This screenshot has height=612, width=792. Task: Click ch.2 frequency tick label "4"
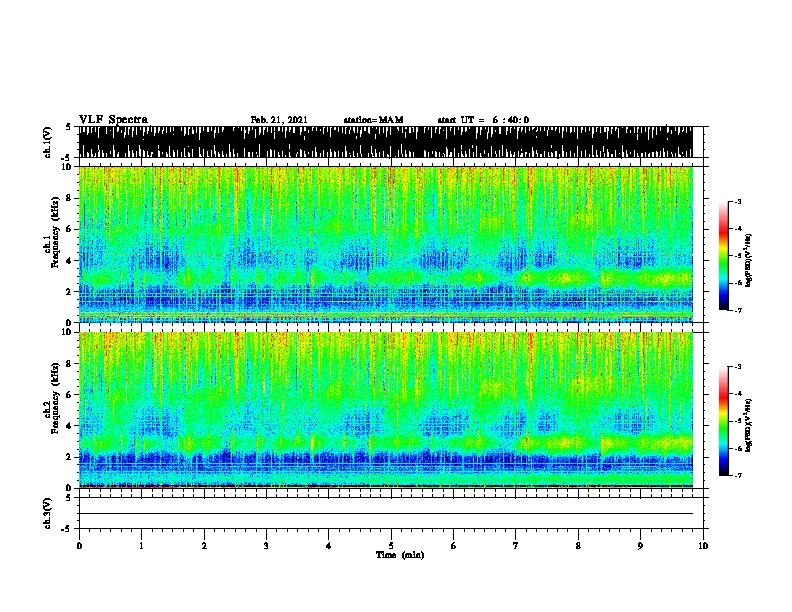(70, 426)
